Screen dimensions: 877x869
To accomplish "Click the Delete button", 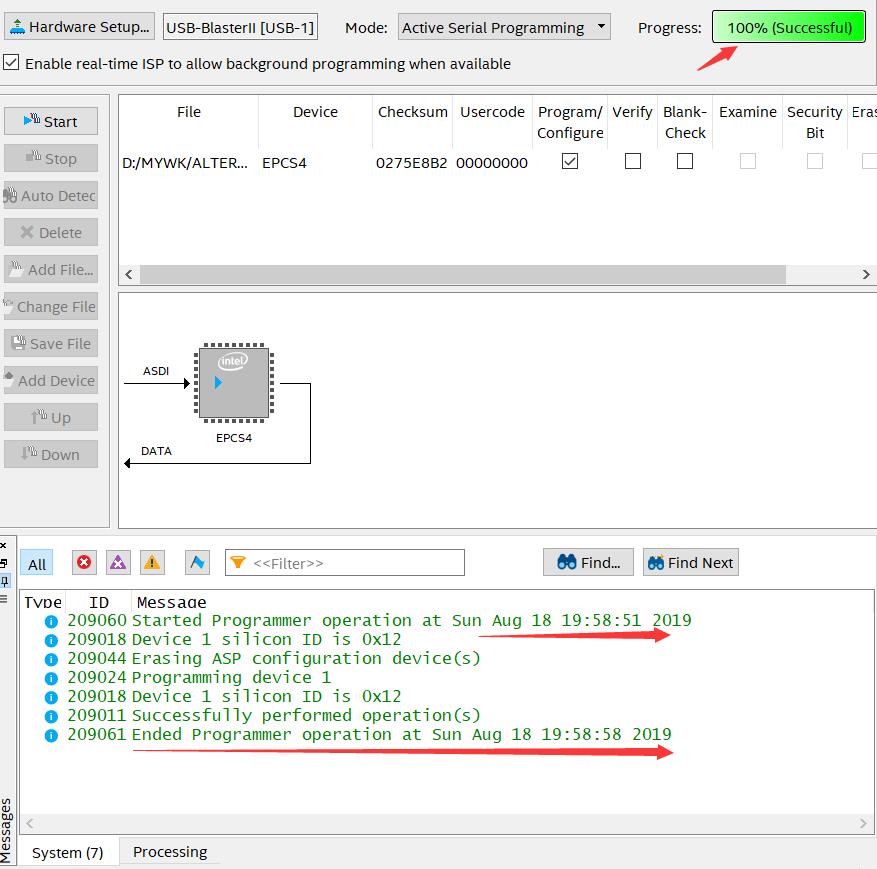I will [x=51, y=232].
